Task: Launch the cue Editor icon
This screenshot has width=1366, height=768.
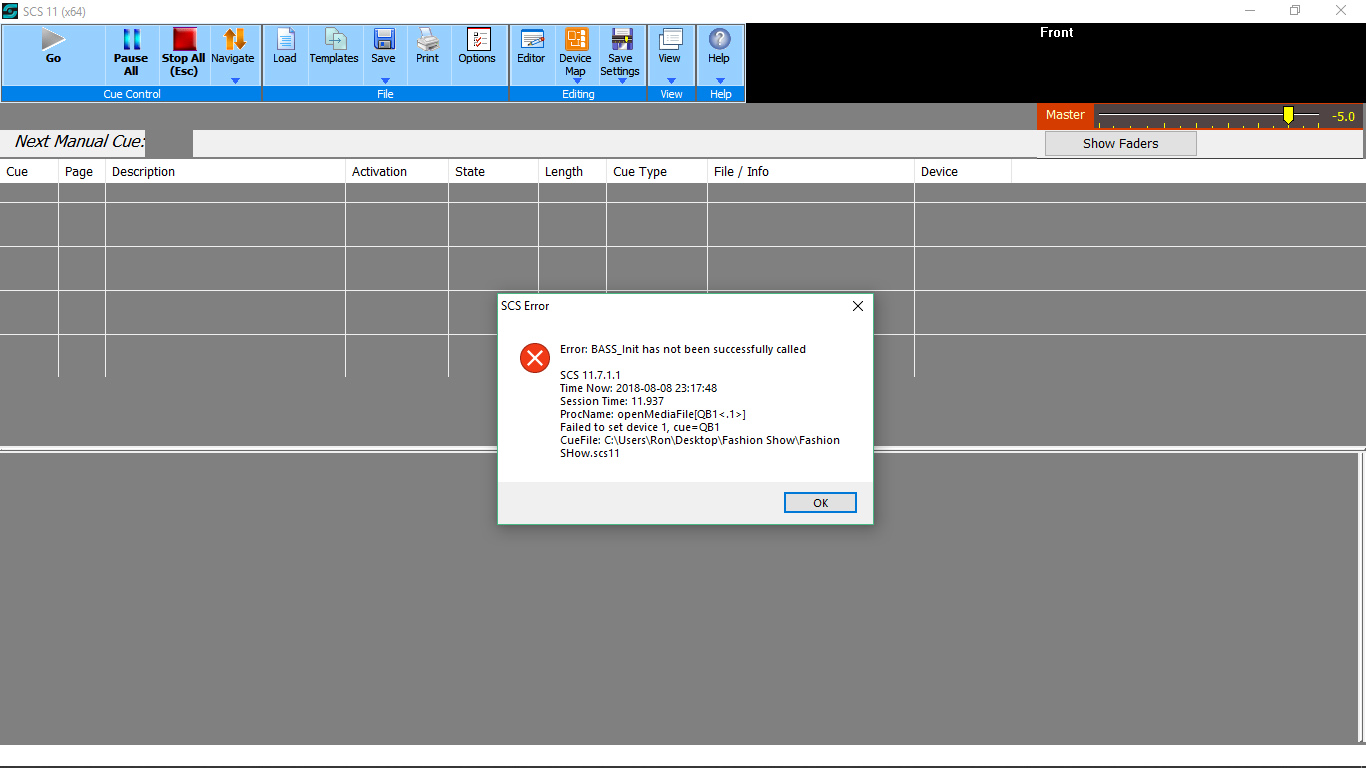Action: click(x=531, y=40)
